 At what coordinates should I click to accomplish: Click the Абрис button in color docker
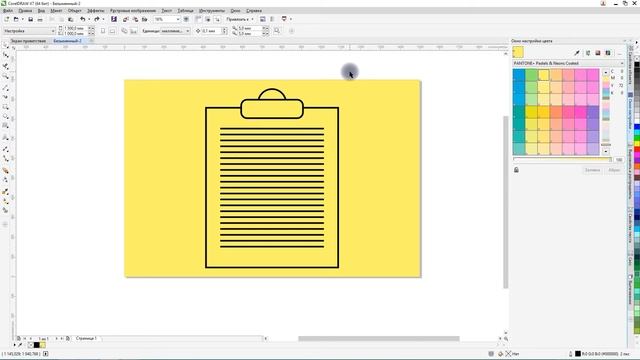(x=614, y=170)
